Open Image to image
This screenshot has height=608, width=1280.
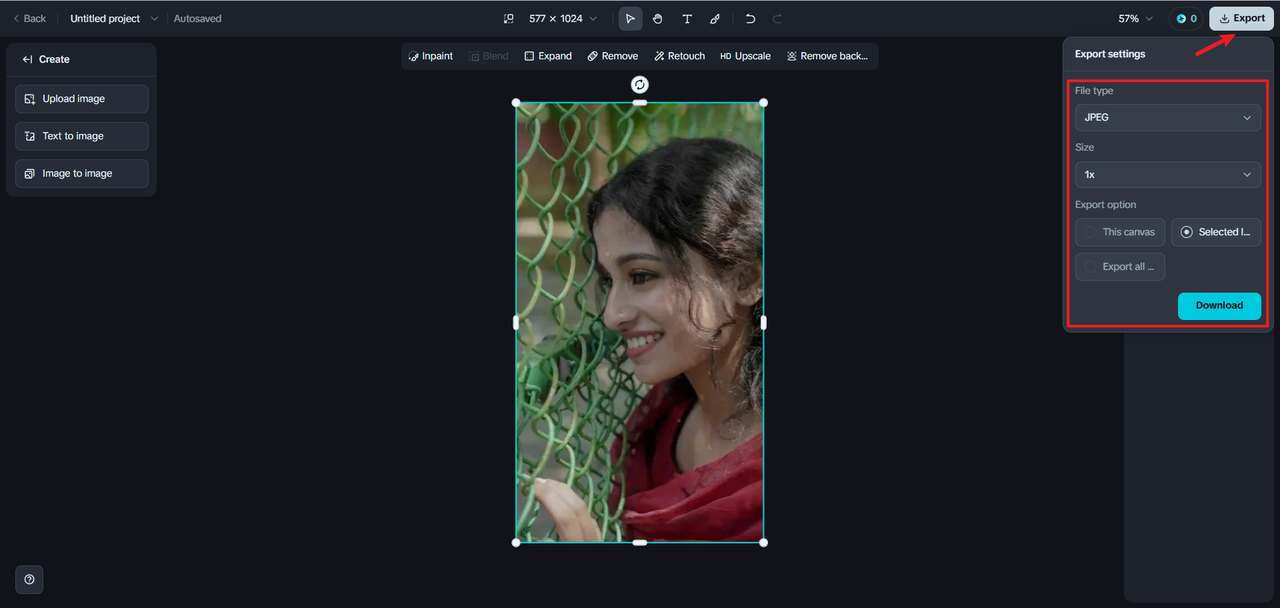tap(82, 173)
